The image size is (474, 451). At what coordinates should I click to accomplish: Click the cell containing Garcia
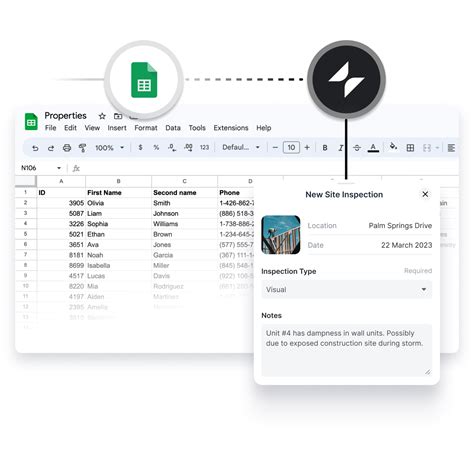coord(184,255)
